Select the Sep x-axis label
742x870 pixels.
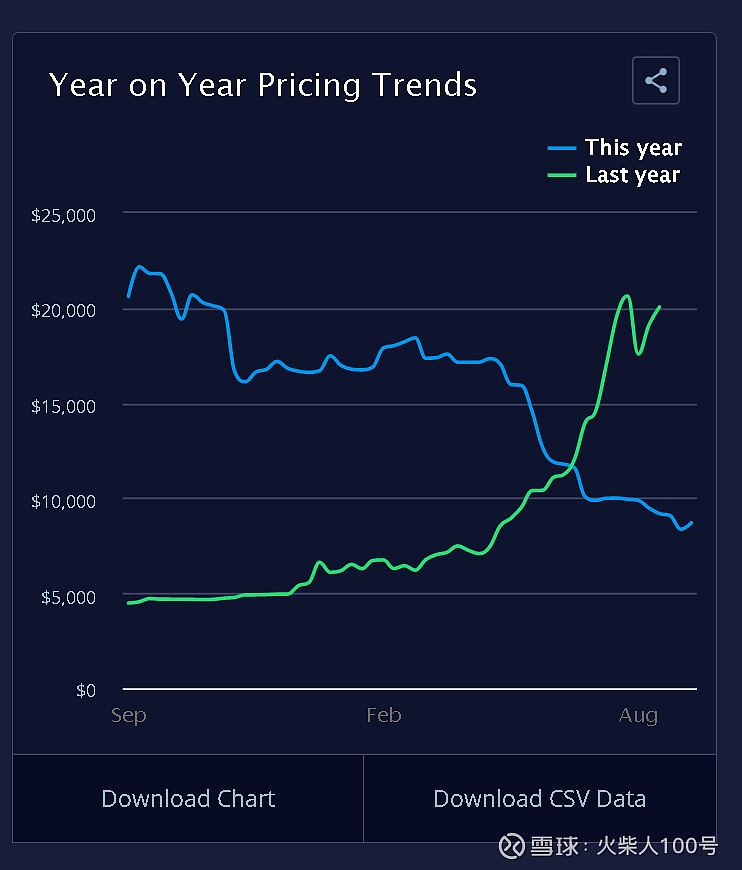[x=129, y=715]
